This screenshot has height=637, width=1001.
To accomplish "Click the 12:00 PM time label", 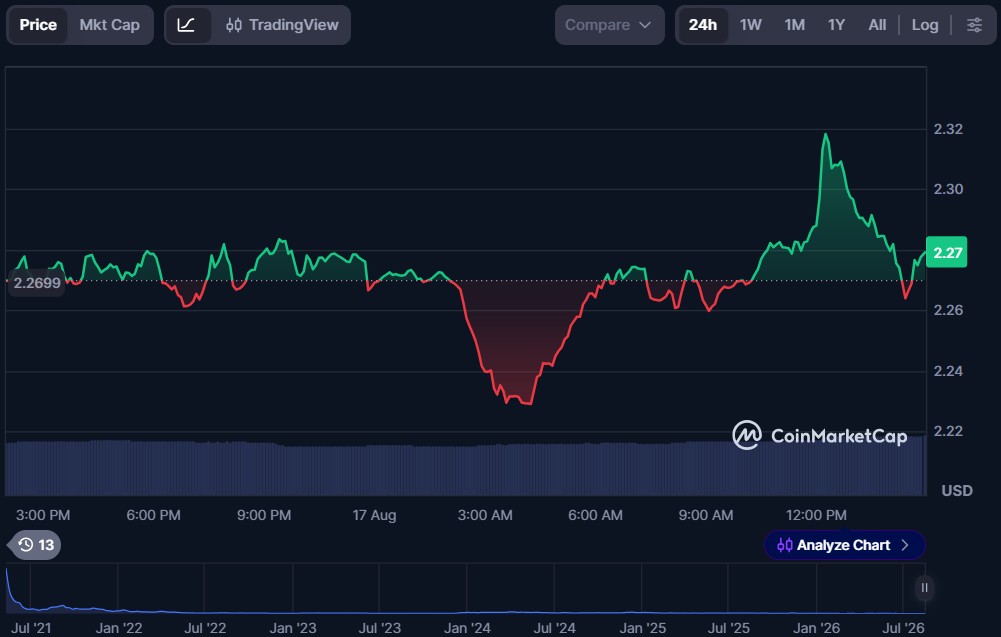I will 816,515.
